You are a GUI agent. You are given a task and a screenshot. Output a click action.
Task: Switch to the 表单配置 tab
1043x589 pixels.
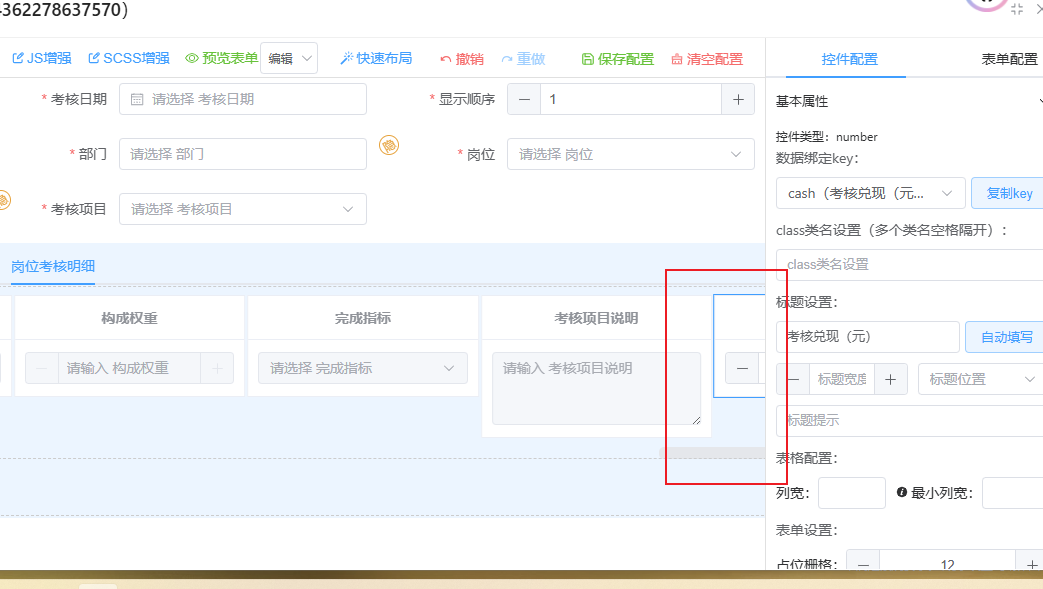click(1008, 59)
